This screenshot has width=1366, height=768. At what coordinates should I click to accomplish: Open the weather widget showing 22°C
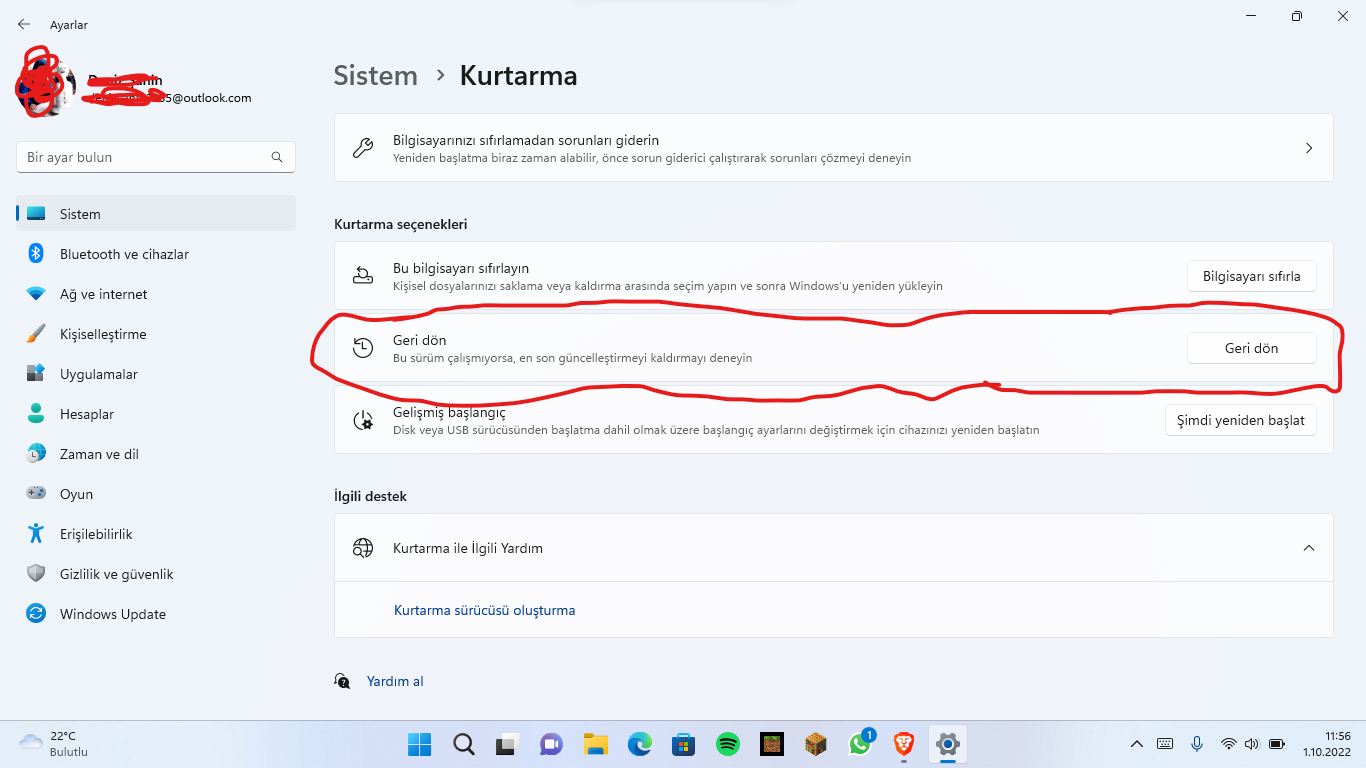click(x=55, y=744)
